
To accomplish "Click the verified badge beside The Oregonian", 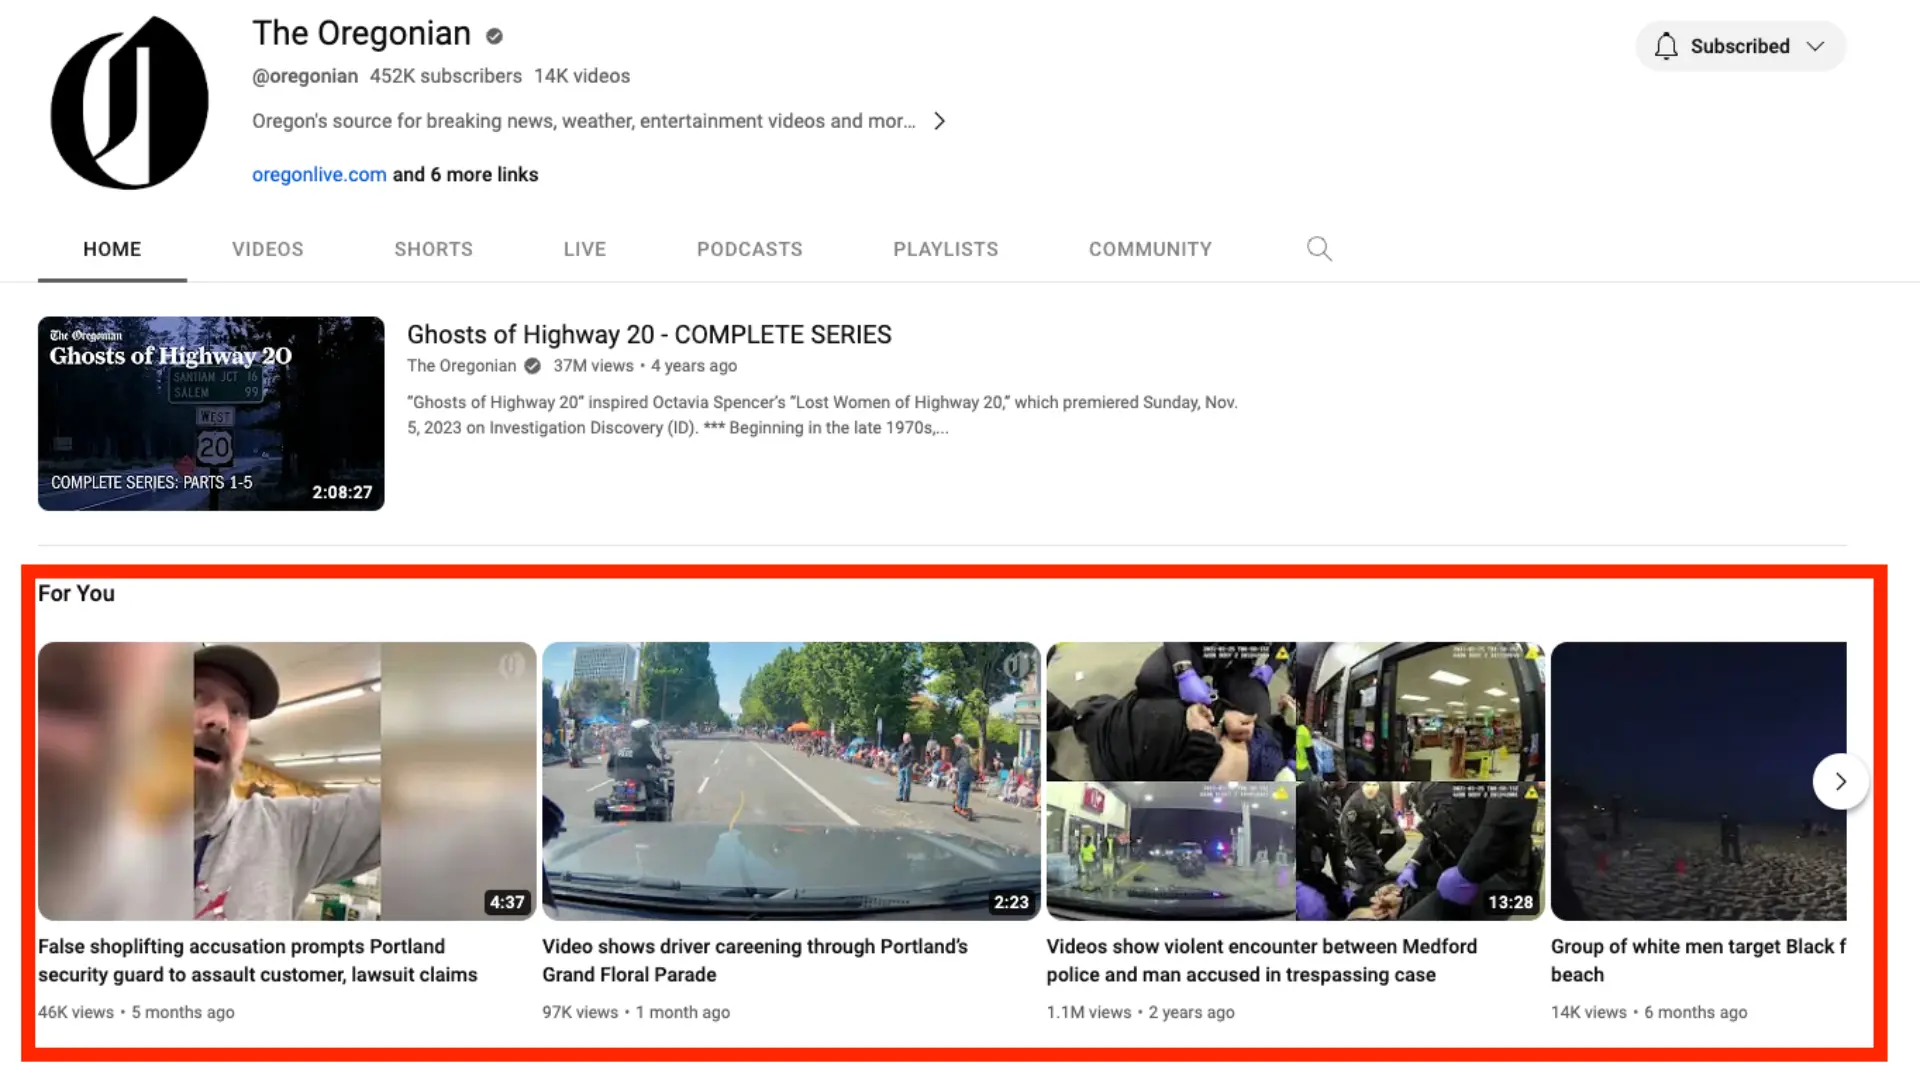I will pyautogui.click(x=494, y=36).
